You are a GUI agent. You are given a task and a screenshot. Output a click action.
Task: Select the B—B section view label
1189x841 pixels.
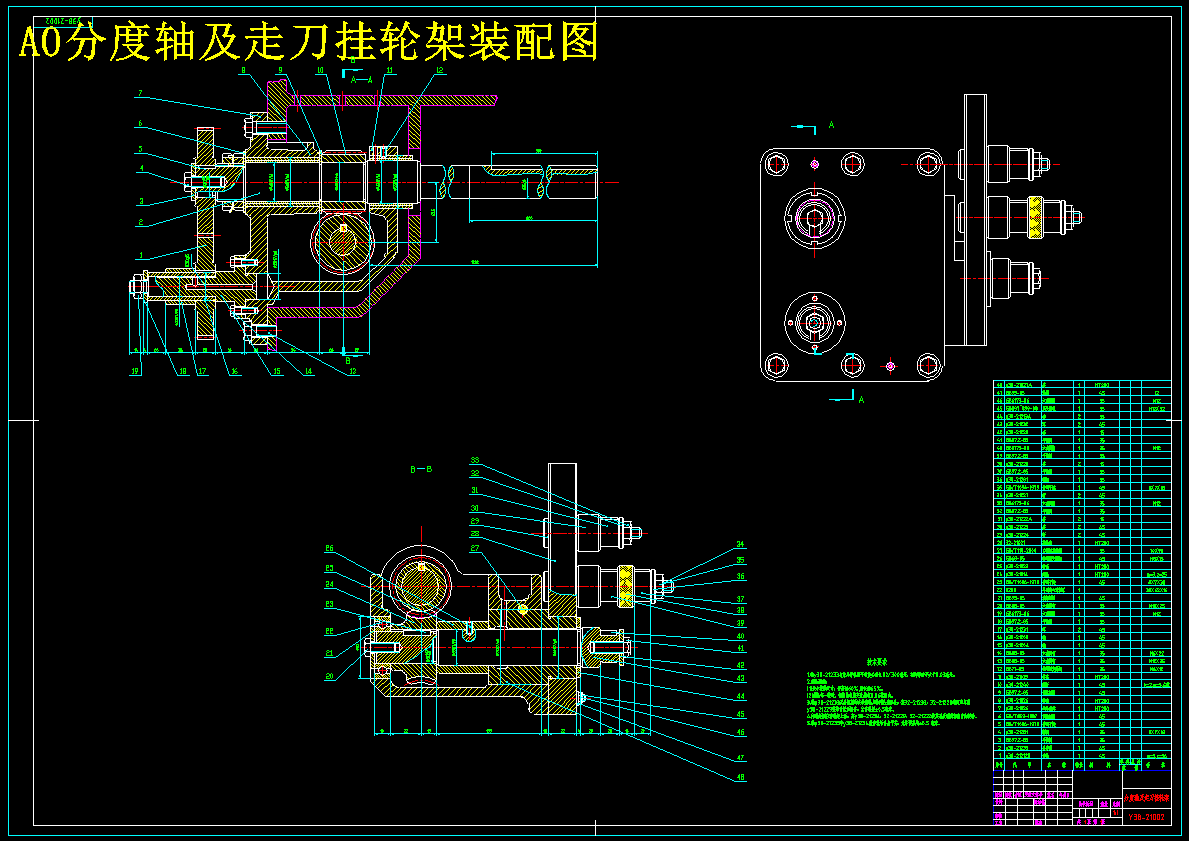click(421, 469)
